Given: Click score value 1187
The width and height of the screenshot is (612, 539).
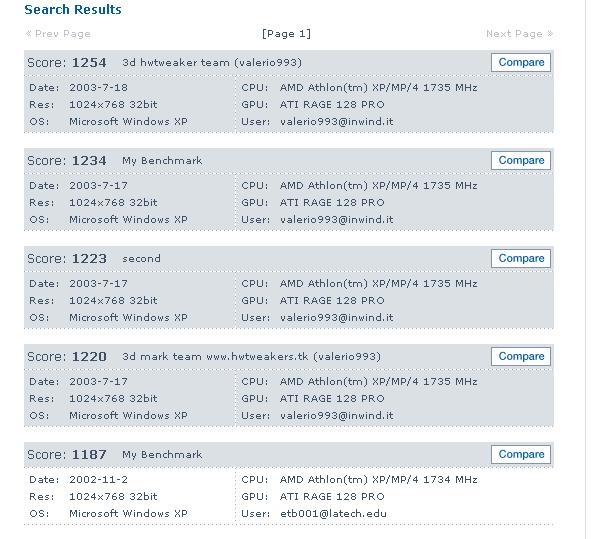Looking at the screenshot, I should [89, 455].
